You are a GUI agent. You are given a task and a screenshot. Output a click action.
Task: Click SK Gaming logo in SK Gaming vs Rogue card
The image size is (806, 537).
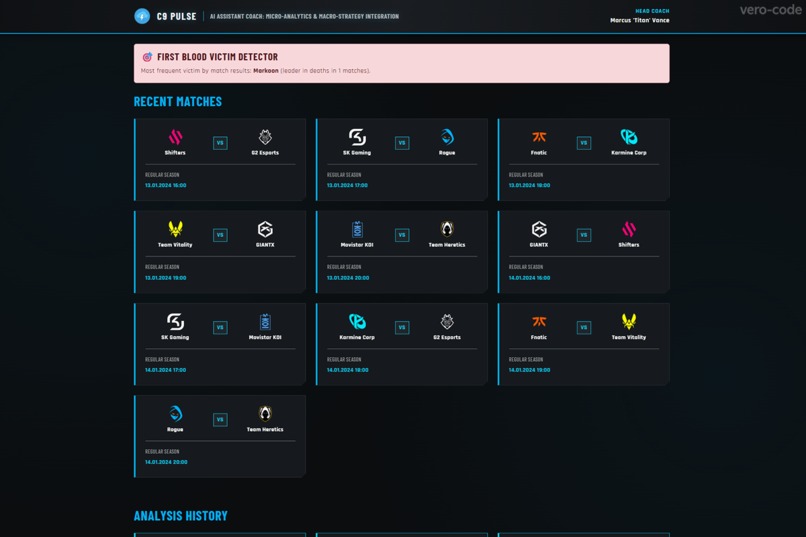point(357,137)
